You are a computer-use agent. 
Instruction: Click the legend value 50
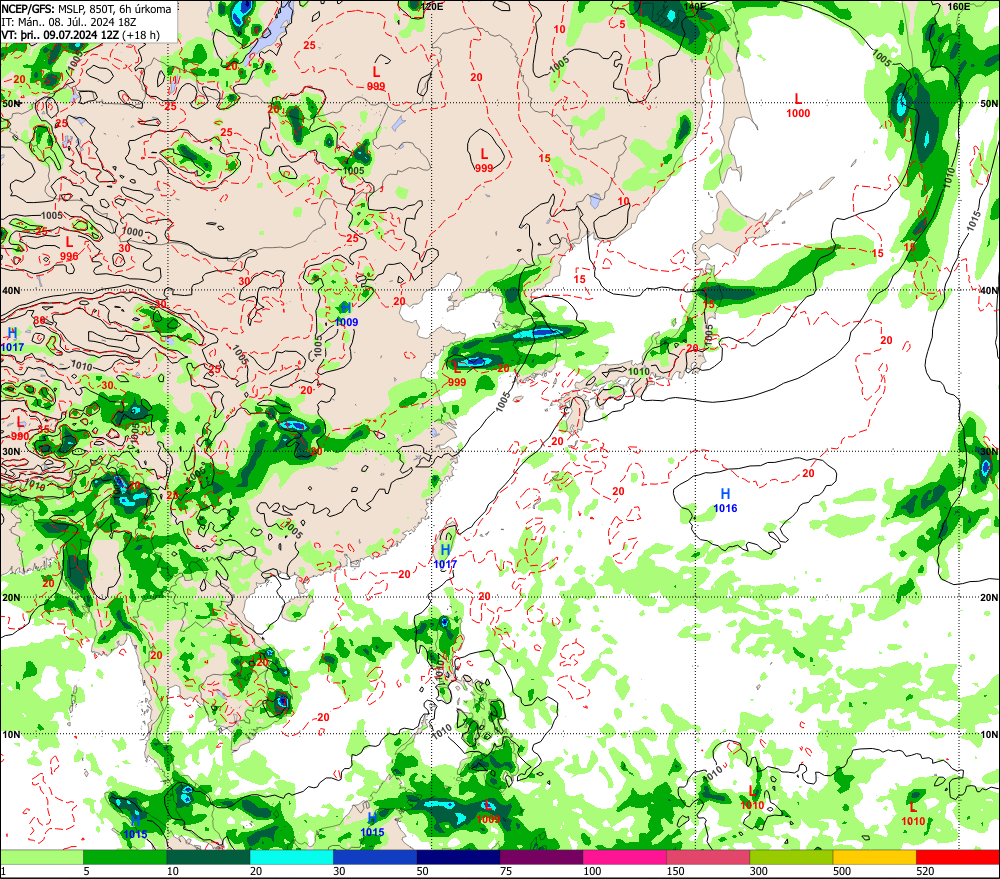[423, 871]
